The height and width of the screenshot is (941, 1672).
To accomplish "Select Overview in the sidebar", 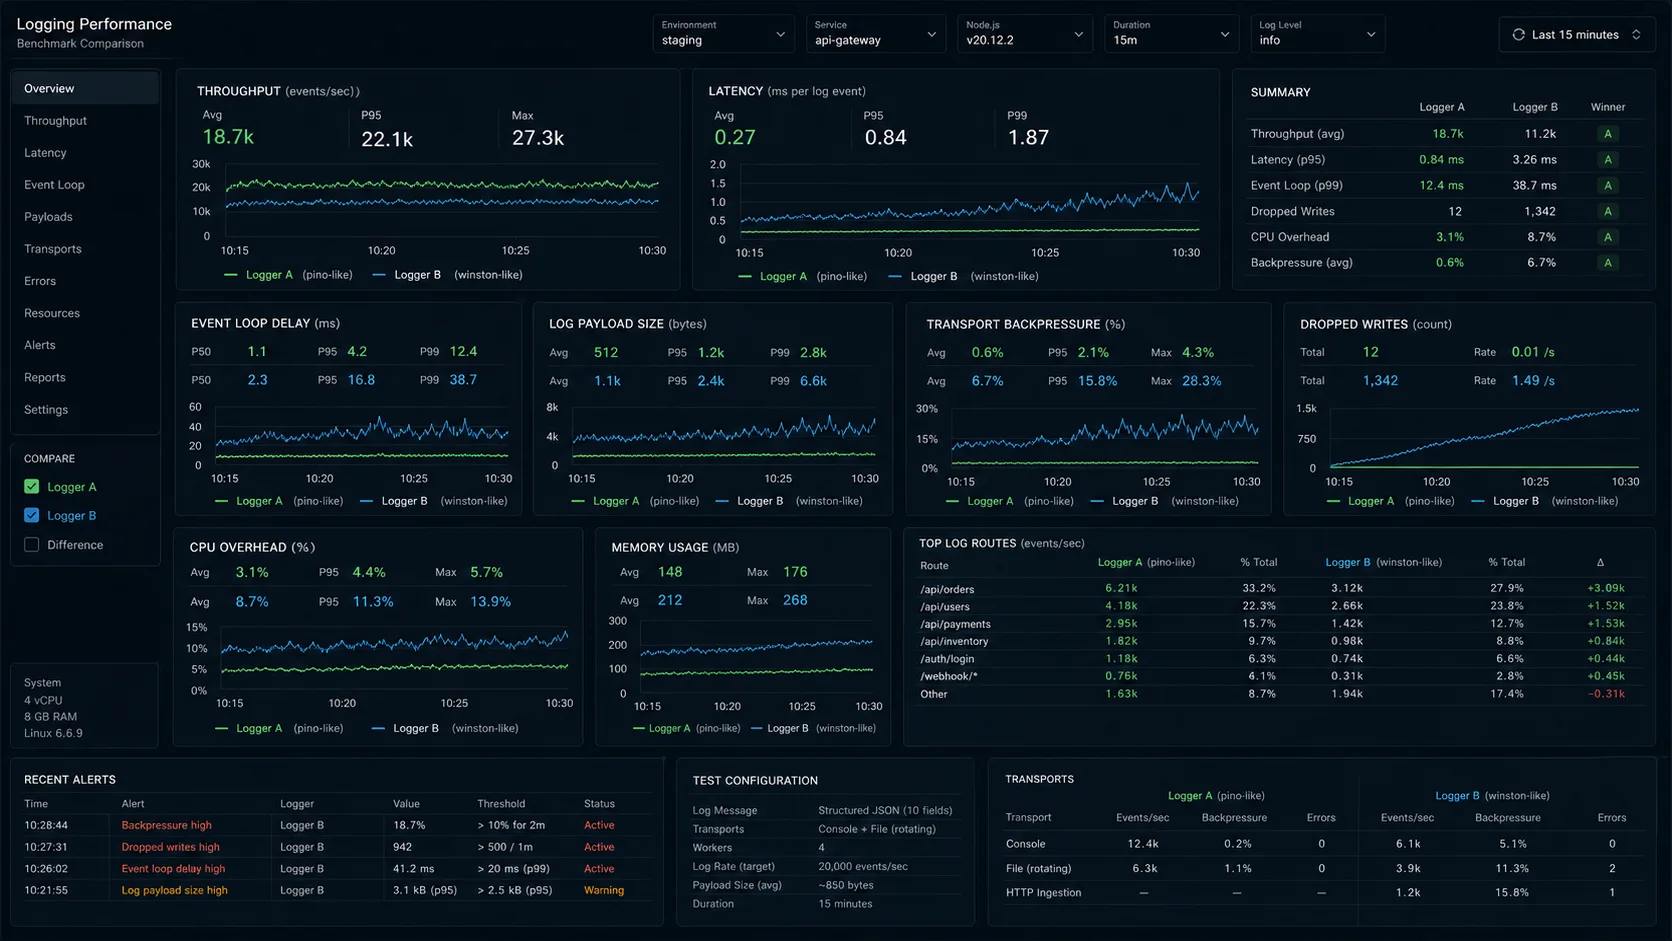I will click(85, 88).
